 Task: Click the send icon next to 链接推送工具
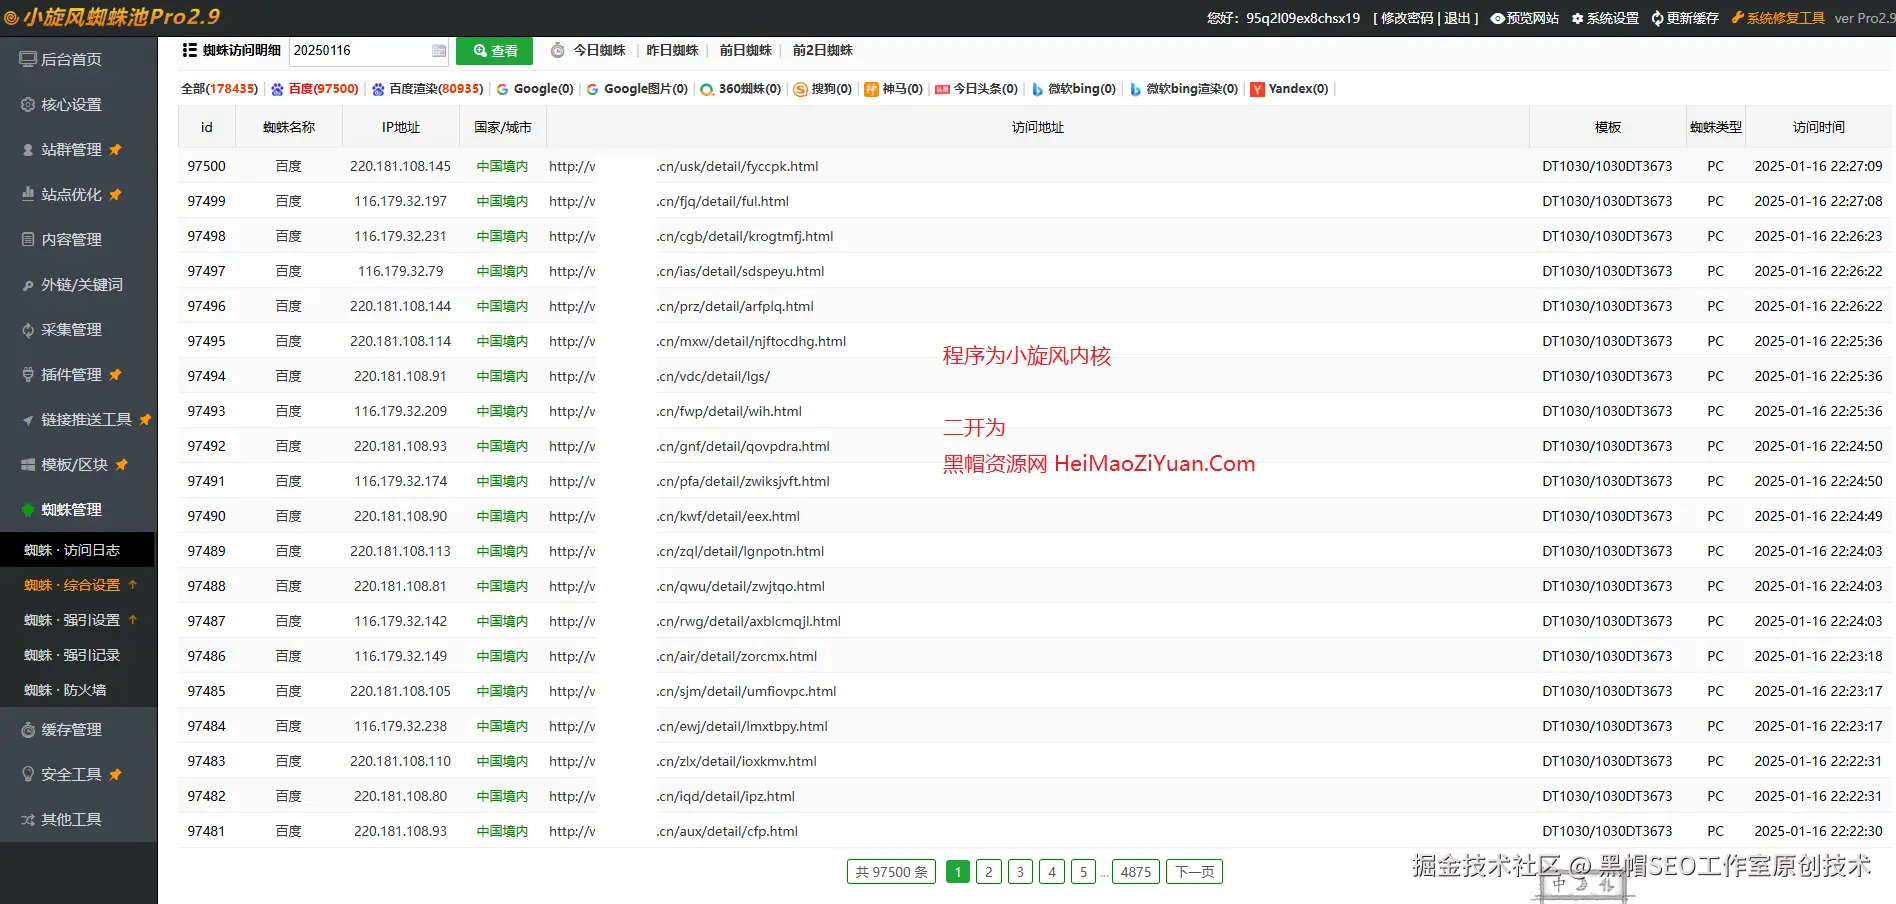[28, 420]
